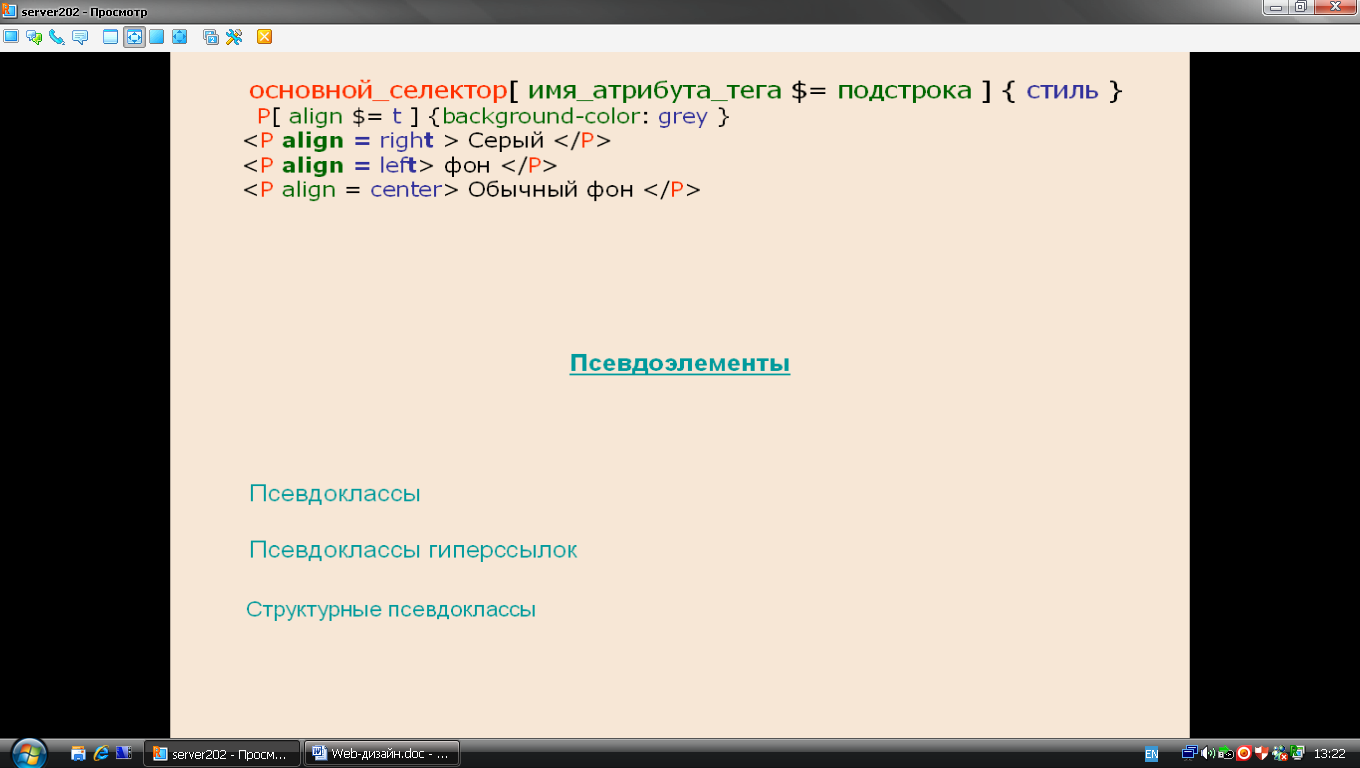This screenshot has height=768, width=1360.
Task: Open the Псевдоэлементы link
Action: pos(680,363)
